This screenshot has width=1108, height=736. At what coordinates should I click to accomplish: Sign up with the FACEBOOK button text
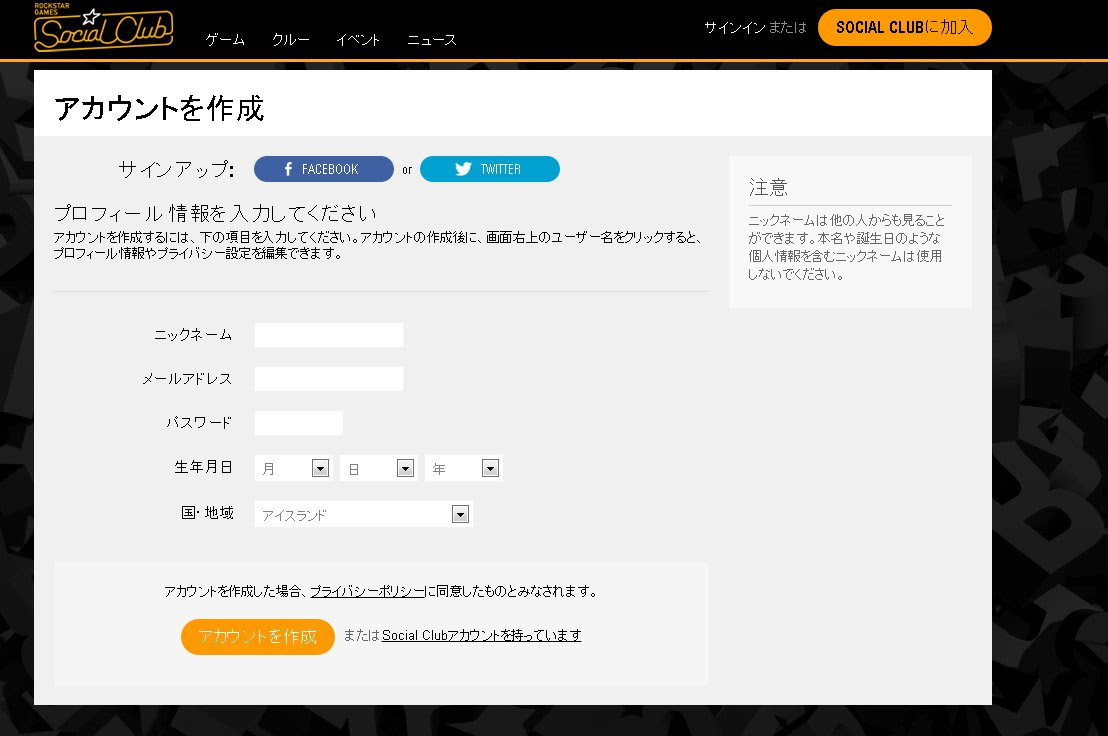[330, 170]
